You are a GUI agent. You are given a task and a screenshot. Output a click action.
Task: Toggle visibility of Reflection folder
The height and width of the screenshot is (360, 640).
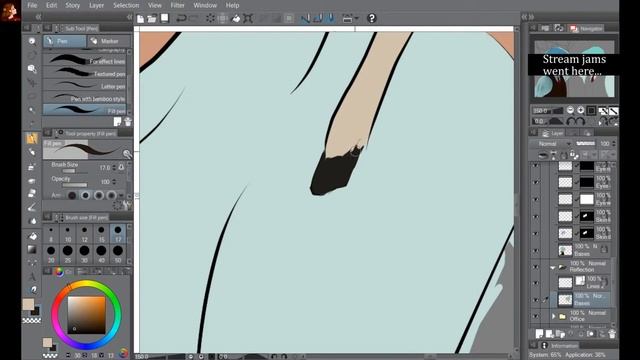(536, 267)
